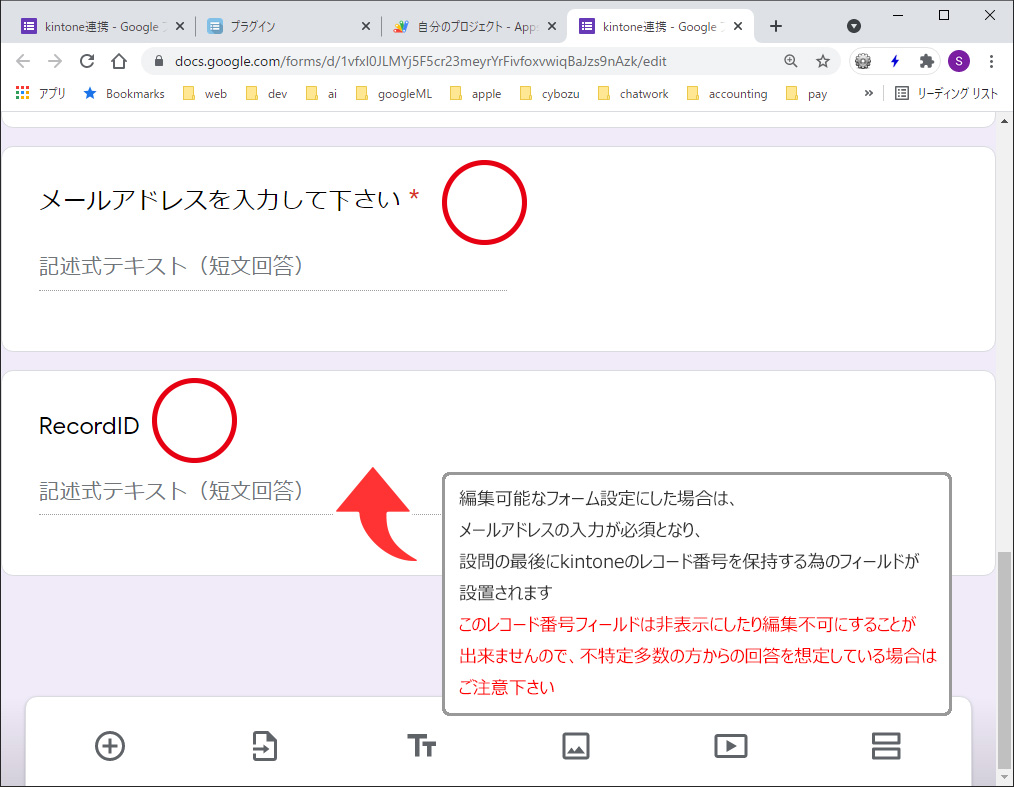Open the Chrome three-dot menu
Screen dimensions: 1014x787
(991, 61)
